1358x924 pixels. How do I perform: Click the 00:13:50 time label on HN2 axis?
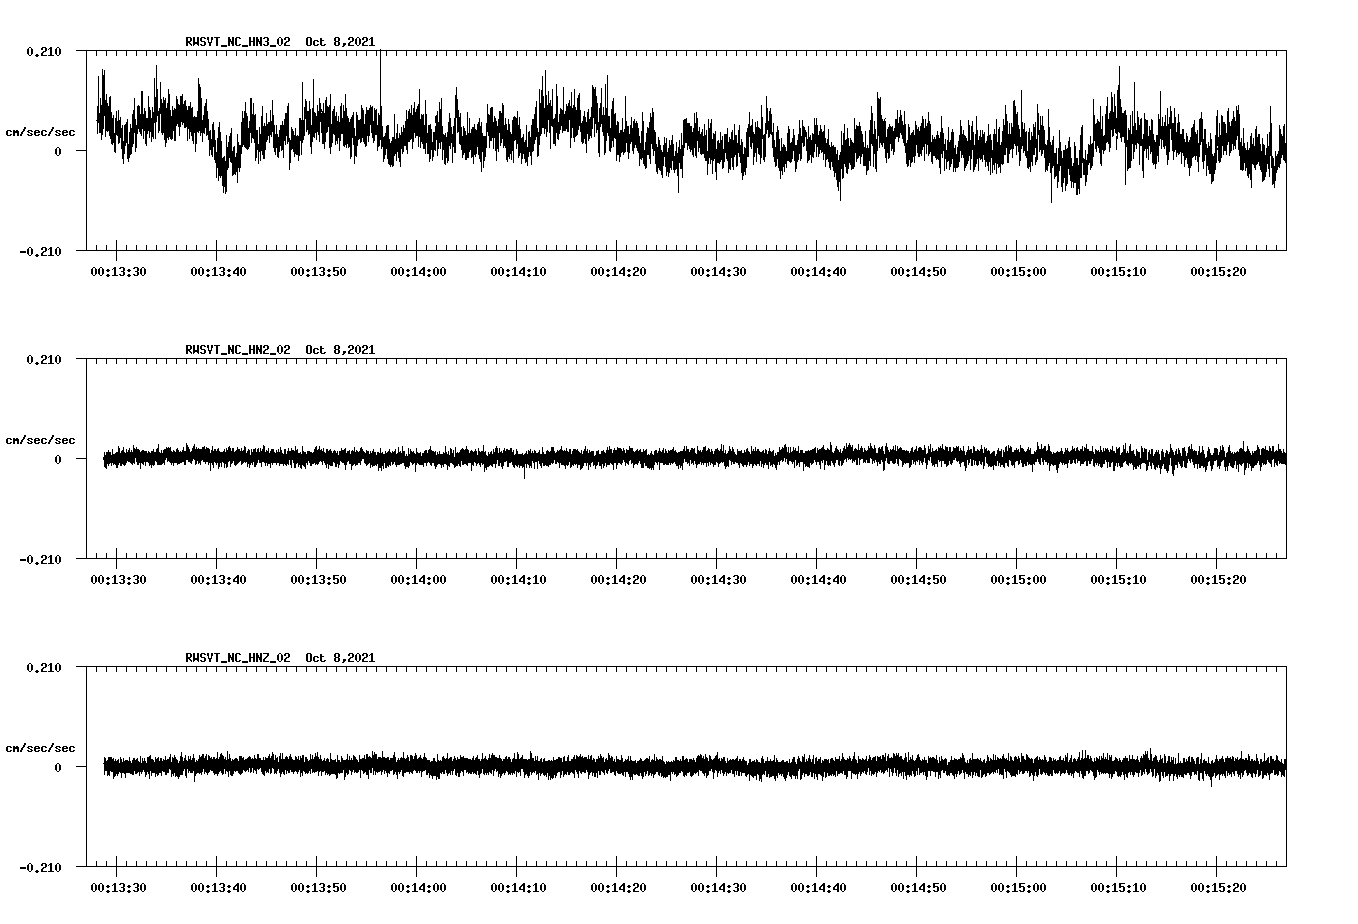[319, 580]
